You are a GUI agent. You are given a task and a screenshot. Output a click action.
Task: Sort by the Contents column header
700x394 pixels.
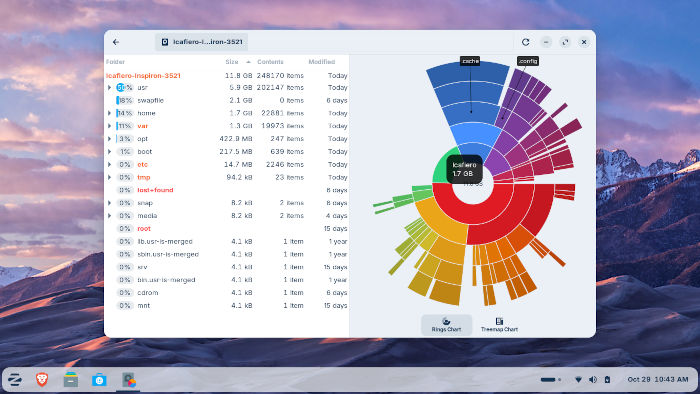click(x=270, y=62)
